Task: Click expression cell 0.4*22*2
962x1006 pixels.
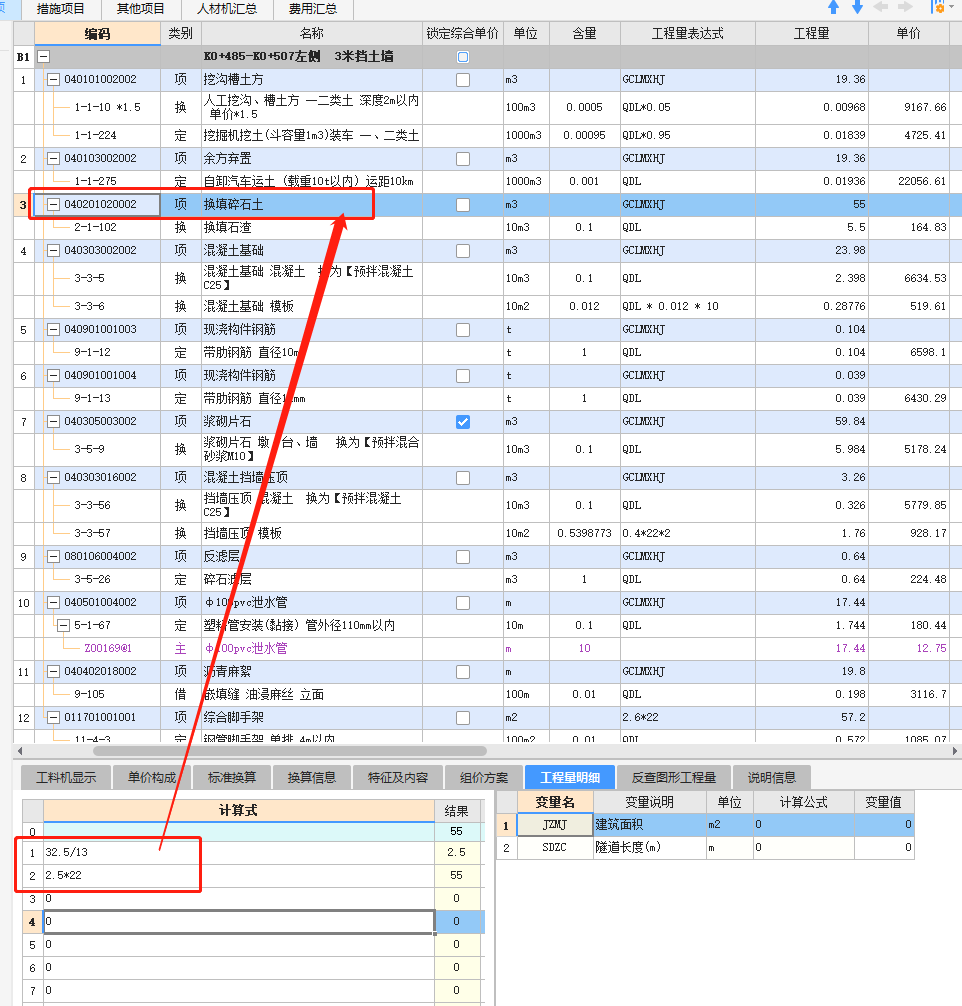Action: [x=687, y=534]
